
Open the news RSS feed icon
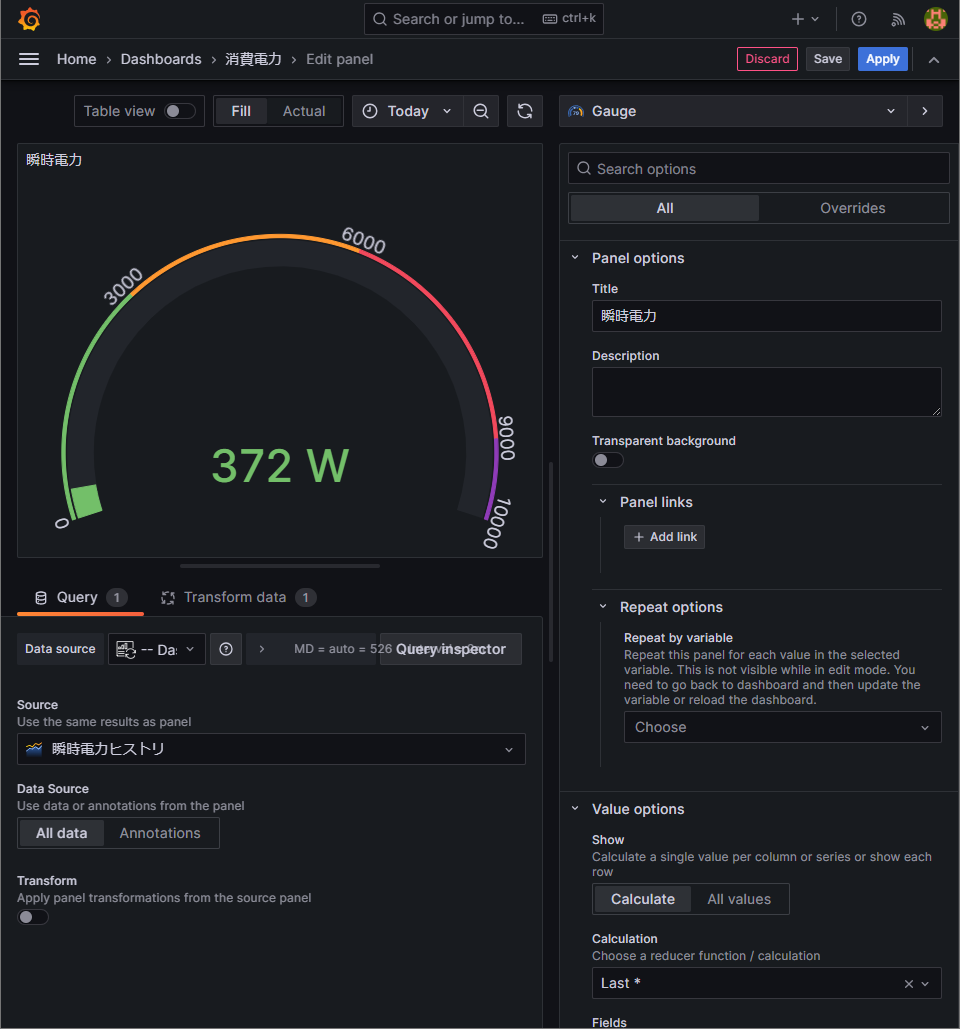(x=897, y=19)
